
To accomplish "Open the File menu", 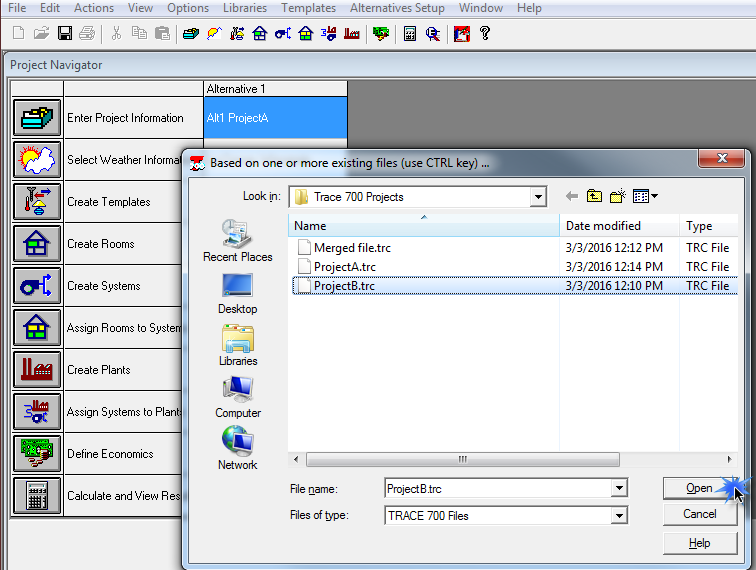I will 17,8.
